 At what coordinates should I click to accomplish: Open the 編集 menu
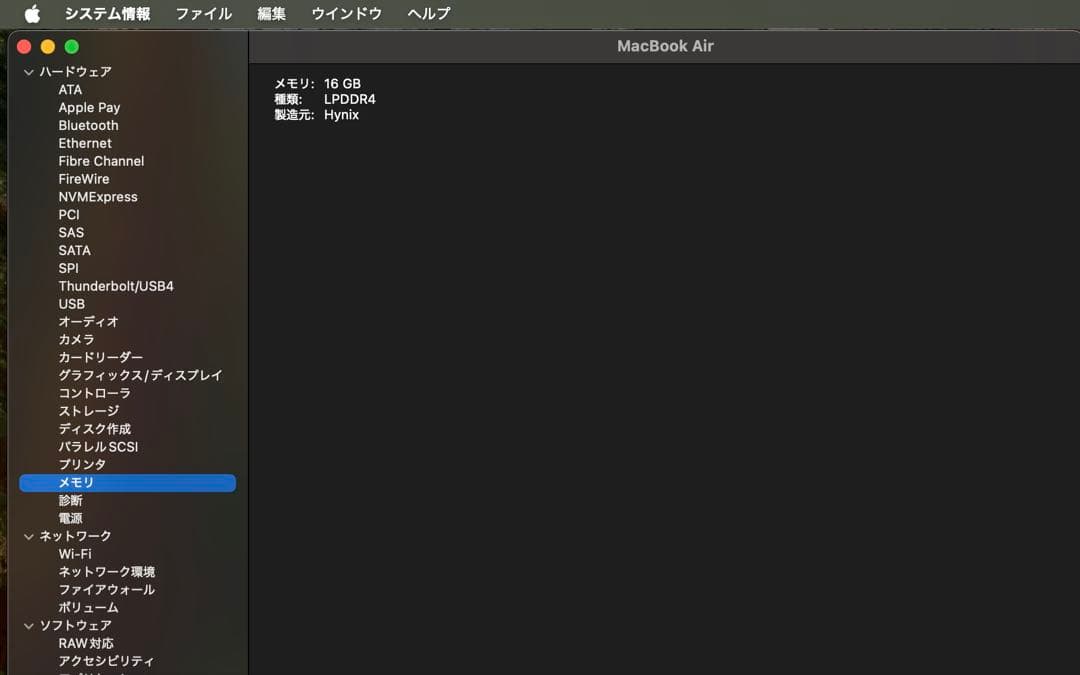coord(271,14)
